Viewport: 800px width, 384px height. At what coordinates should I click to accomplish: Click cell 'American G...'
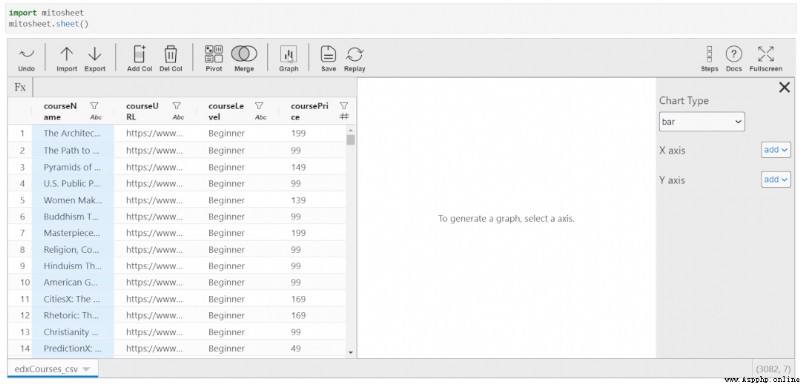[x=73, y=282]
